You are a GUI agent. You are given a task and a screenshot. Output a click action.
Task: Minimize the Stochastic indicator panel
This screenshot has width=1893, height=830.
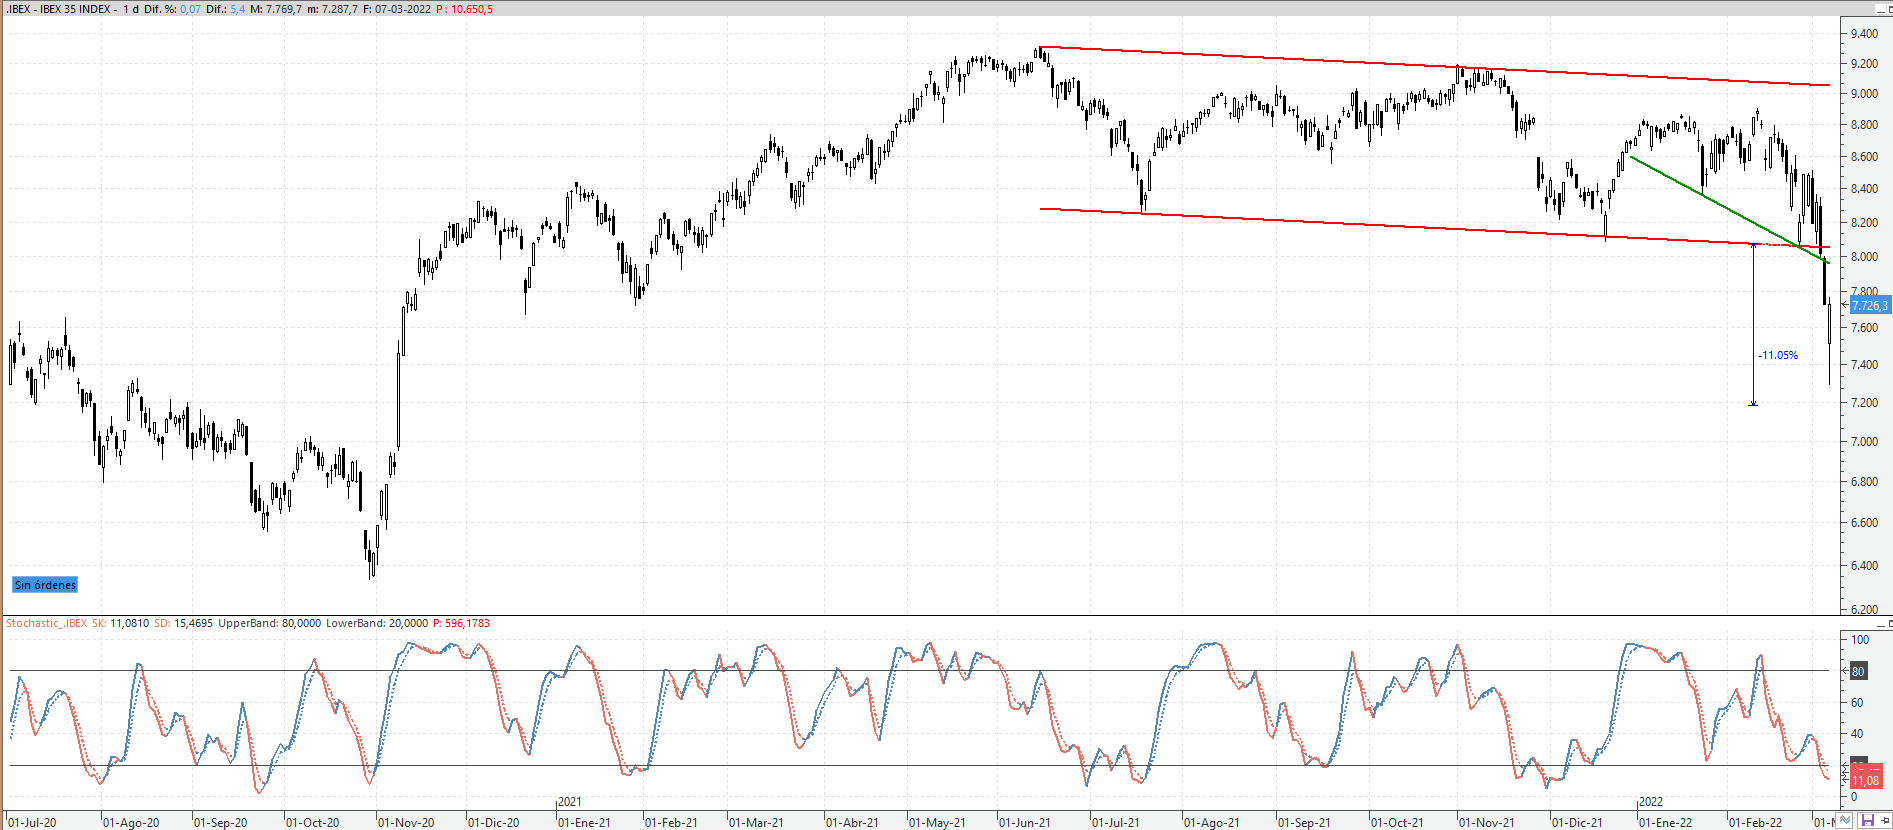(x=1882, y=624)
